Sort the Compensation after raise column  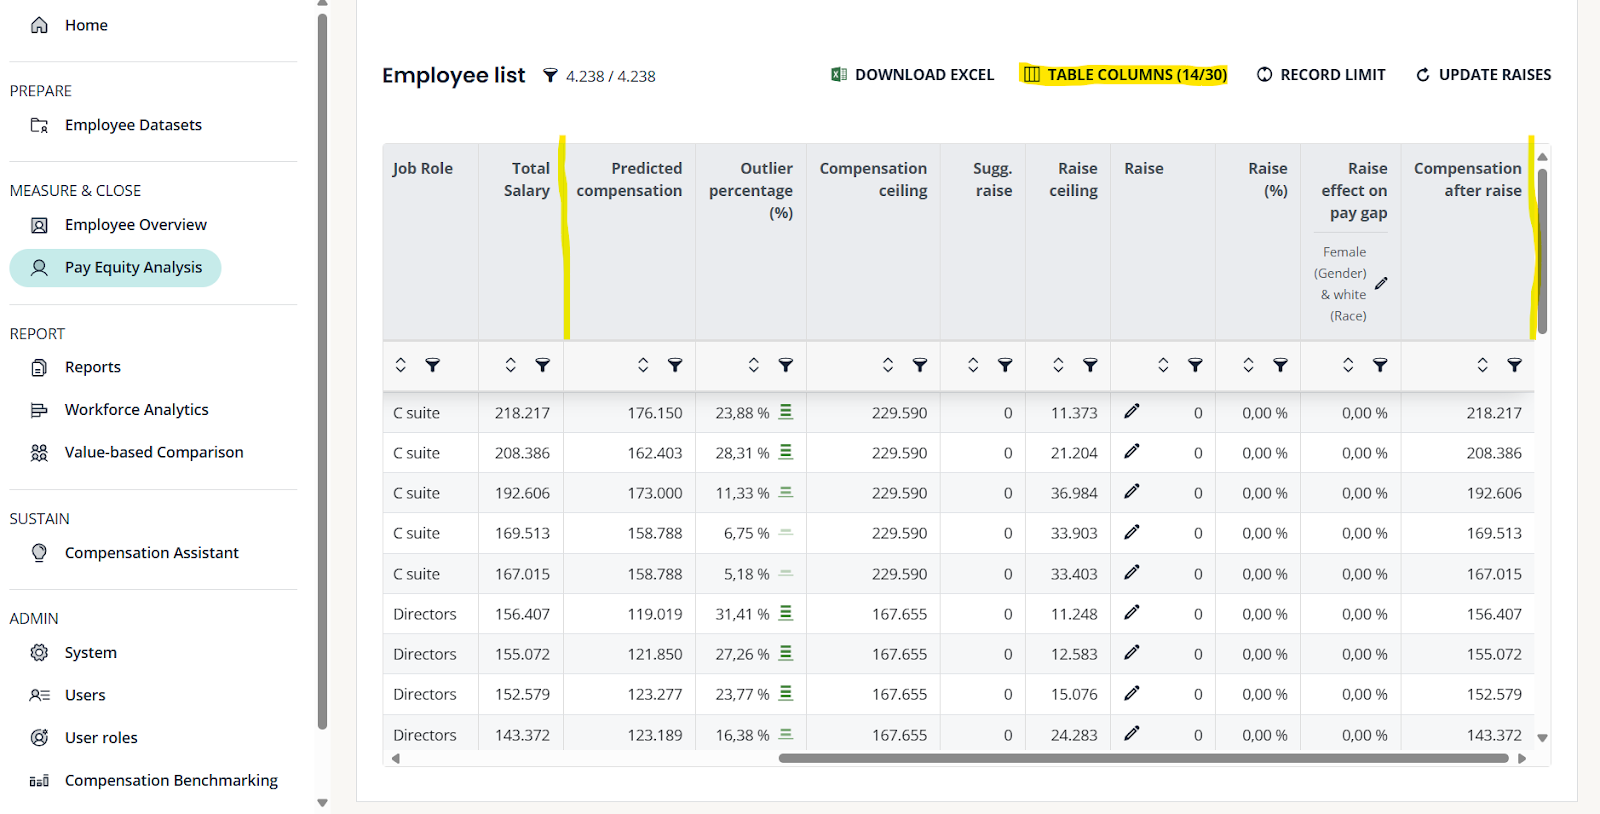[1482, 365]
